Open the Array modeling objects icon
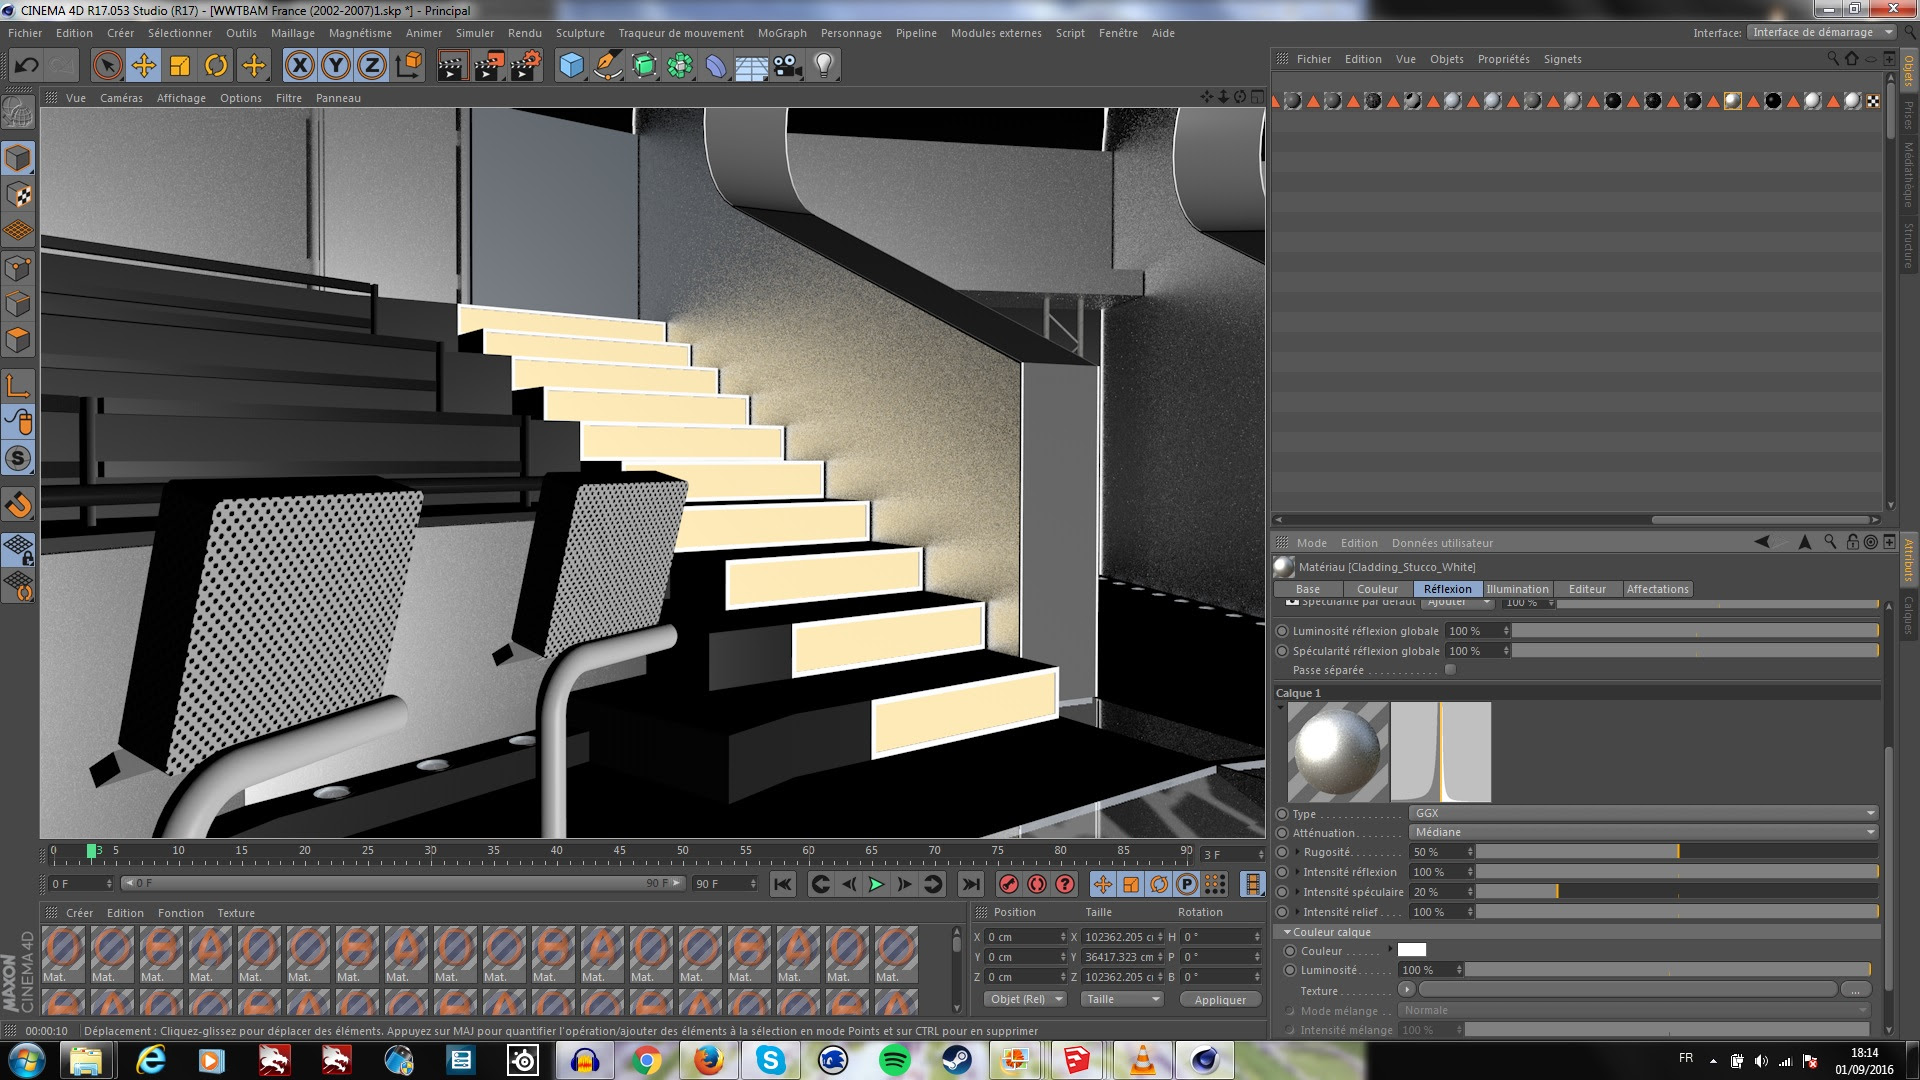 click(680, 66)
